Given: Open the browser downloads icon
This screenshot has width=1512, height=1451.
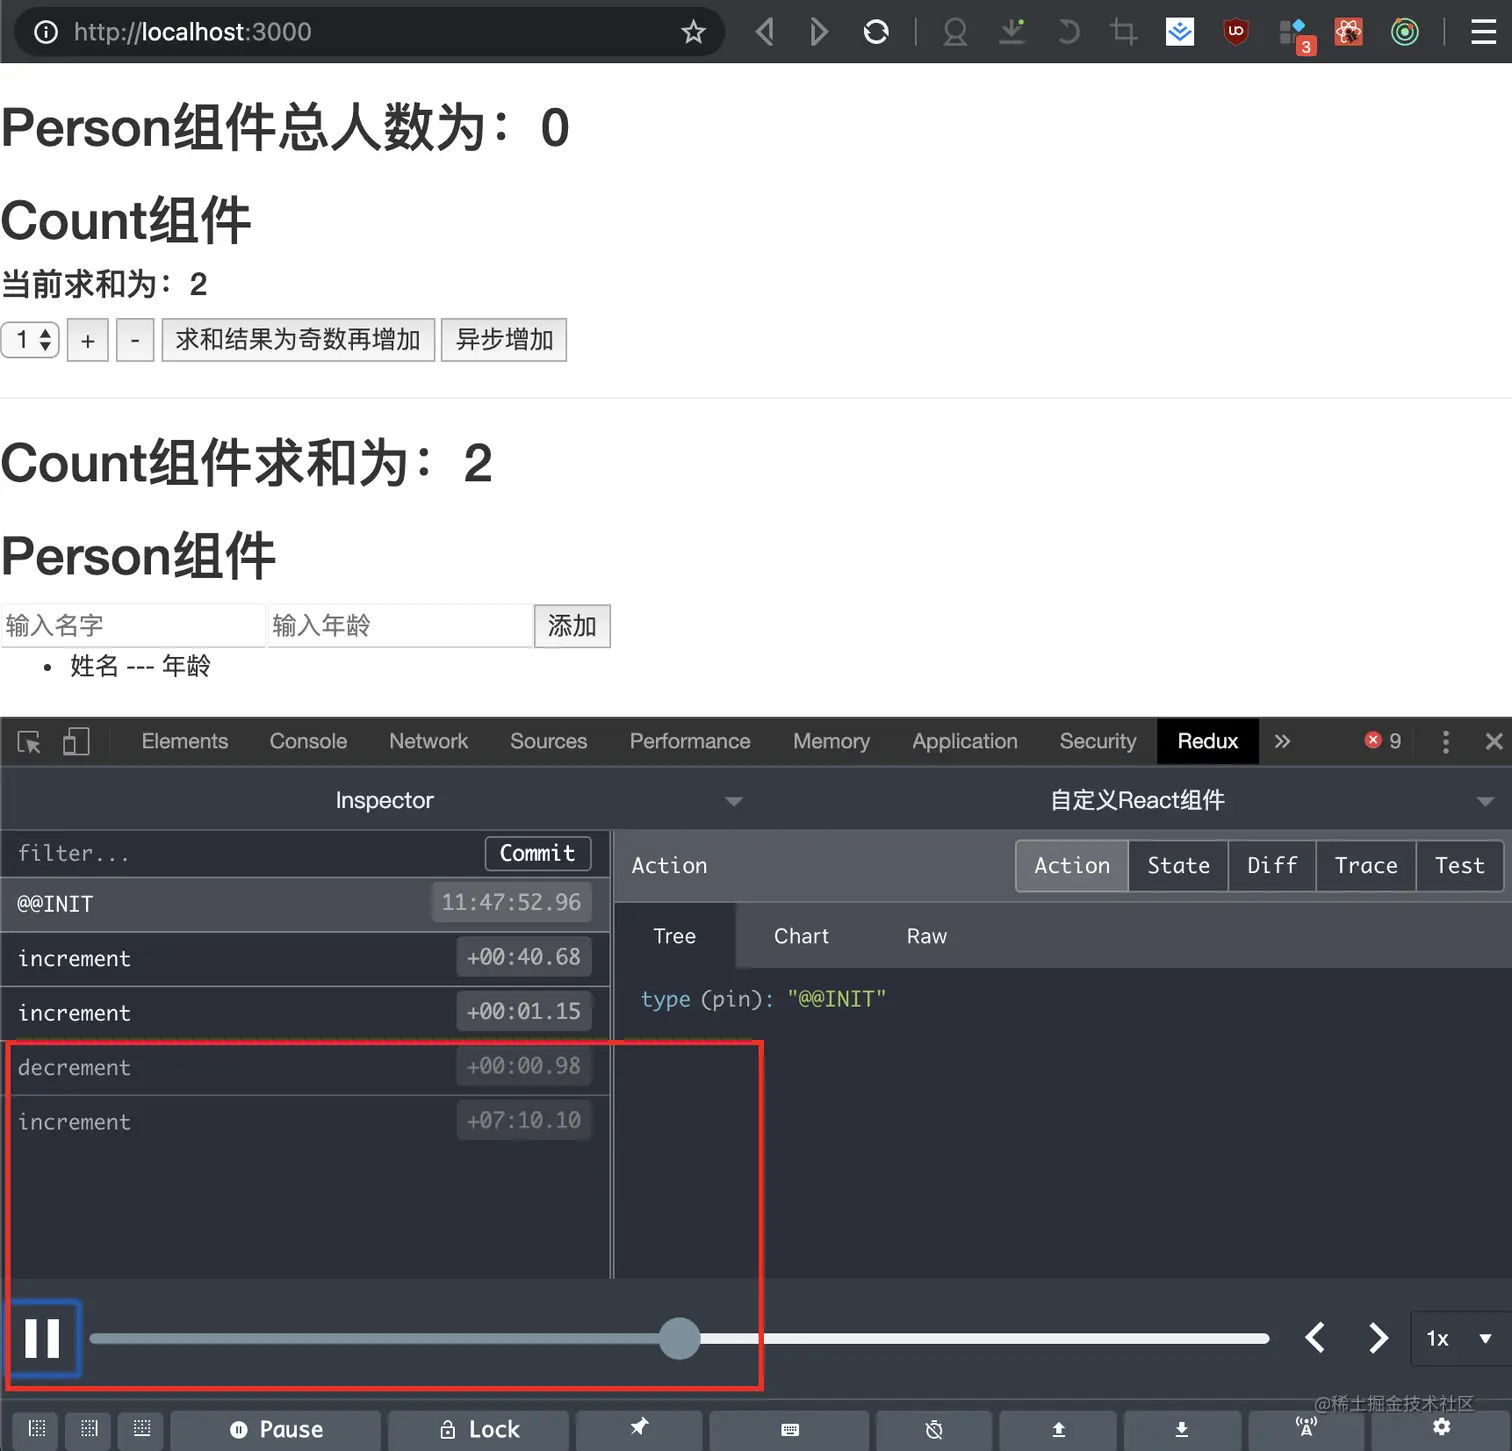Looking at the screenshot, I should [x=1012, y=32].
